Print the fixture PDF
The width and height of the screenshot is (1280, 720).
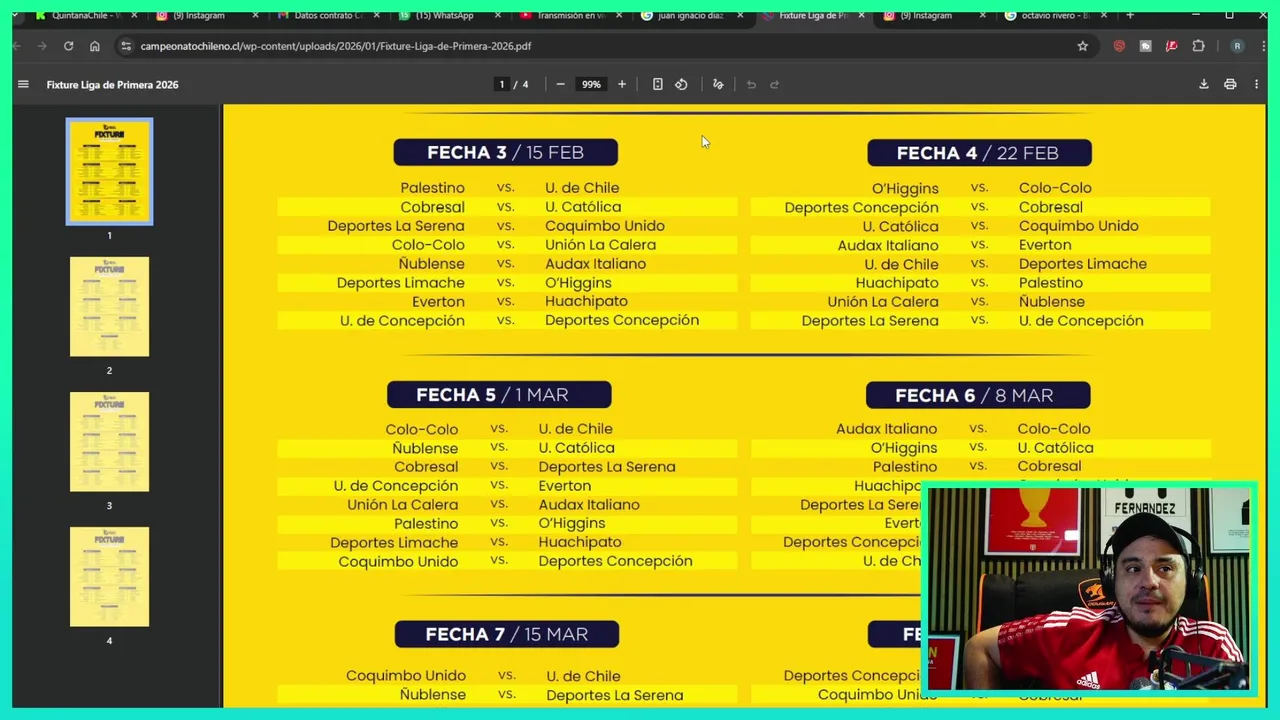pos(1230,84)
